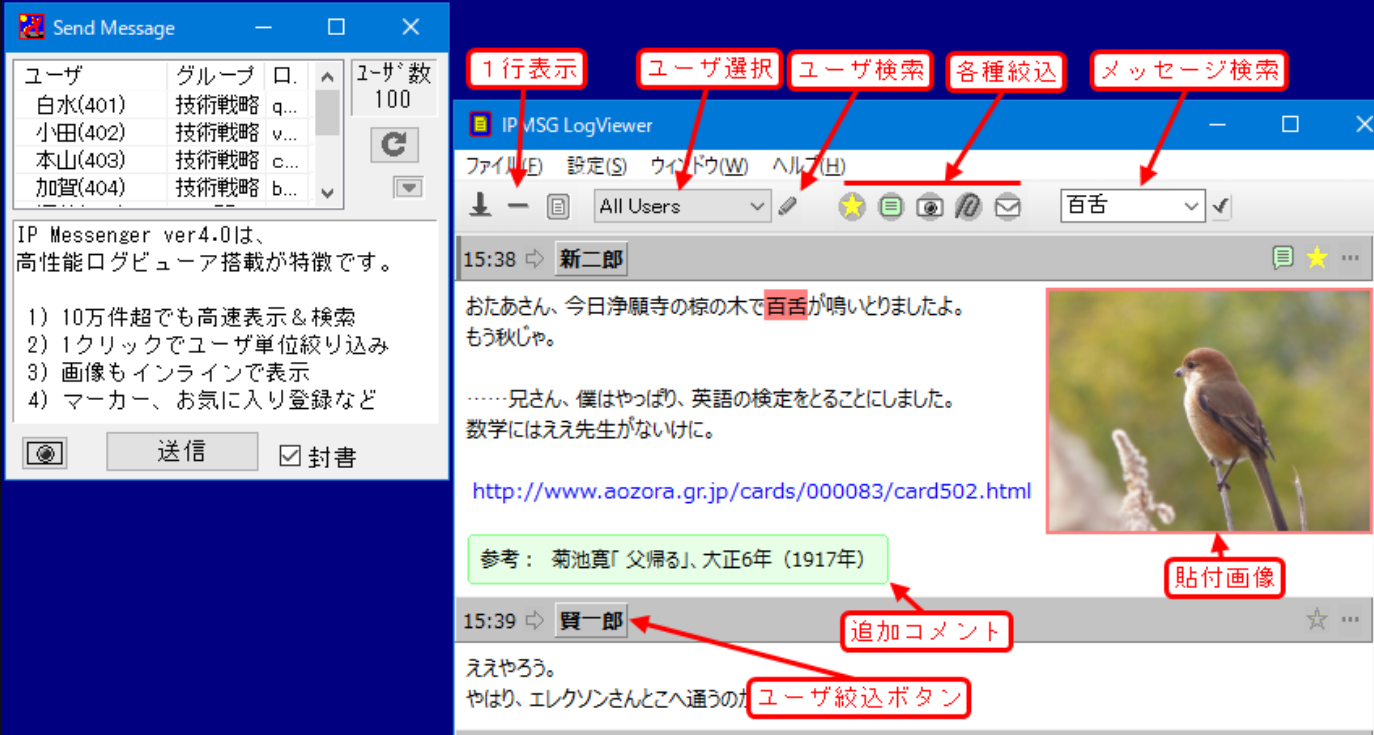Toggle the favorite star on 新二郎's message
Screen dimensions: 1374x735
tap(1316, 258)
